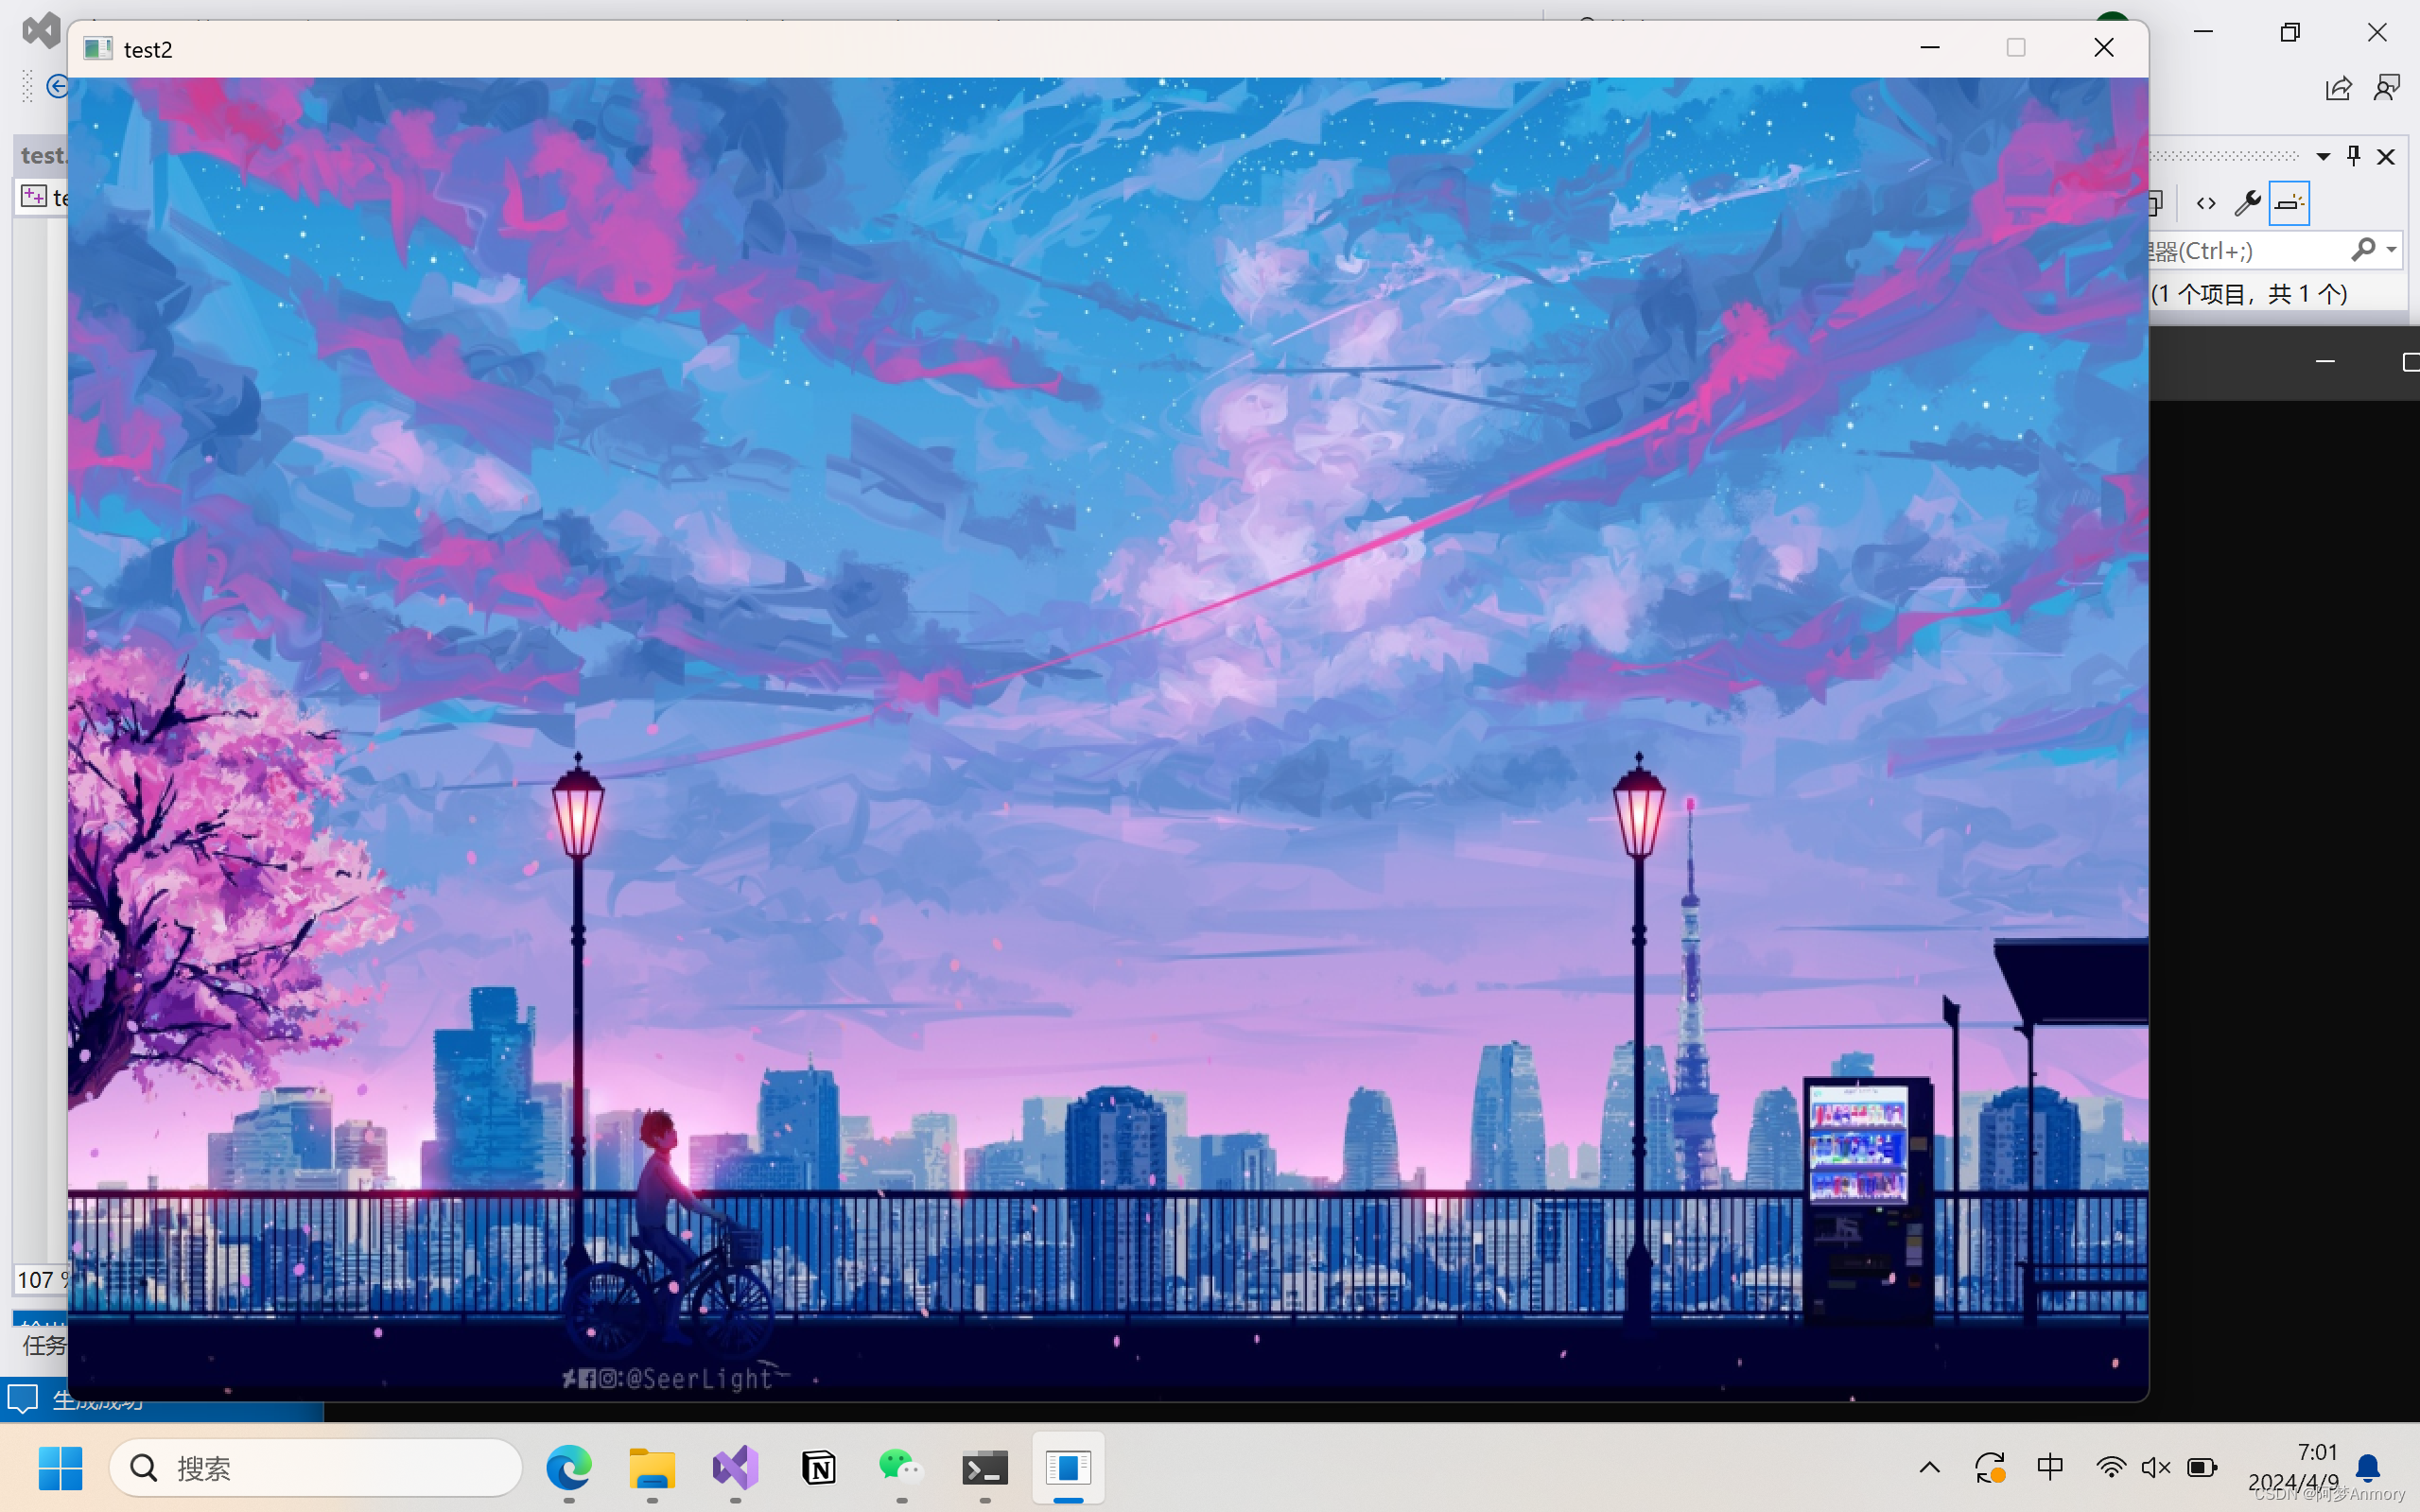Click the battery tray icon

(x=2202, y=1467)
